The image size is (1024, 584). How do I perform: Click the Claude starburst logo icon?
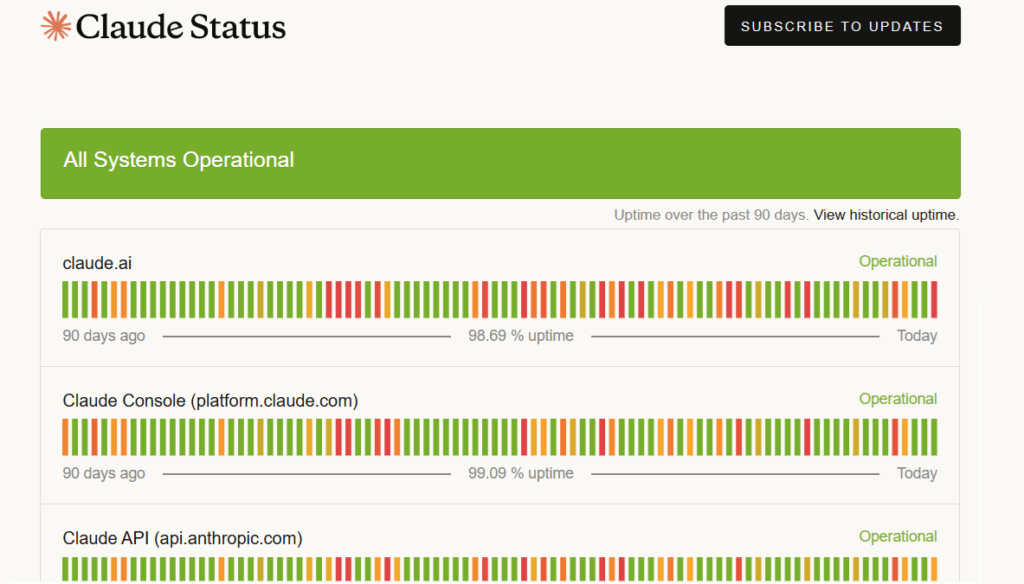[56, 26]
